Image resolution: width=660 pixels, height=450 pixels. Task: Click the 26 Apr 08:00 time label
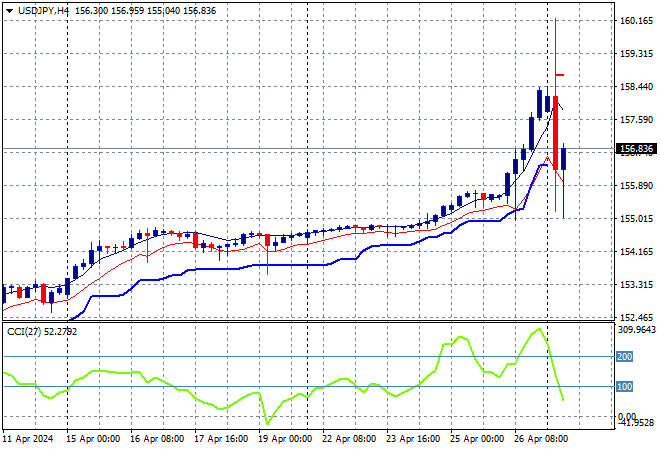pos(541,439)
